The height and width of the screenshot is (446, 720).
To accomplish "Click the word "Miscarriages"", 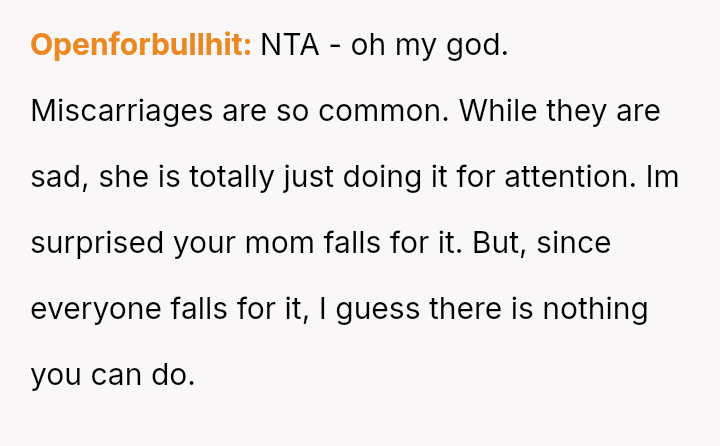I will pyautogui.click(x=122, y=111).
